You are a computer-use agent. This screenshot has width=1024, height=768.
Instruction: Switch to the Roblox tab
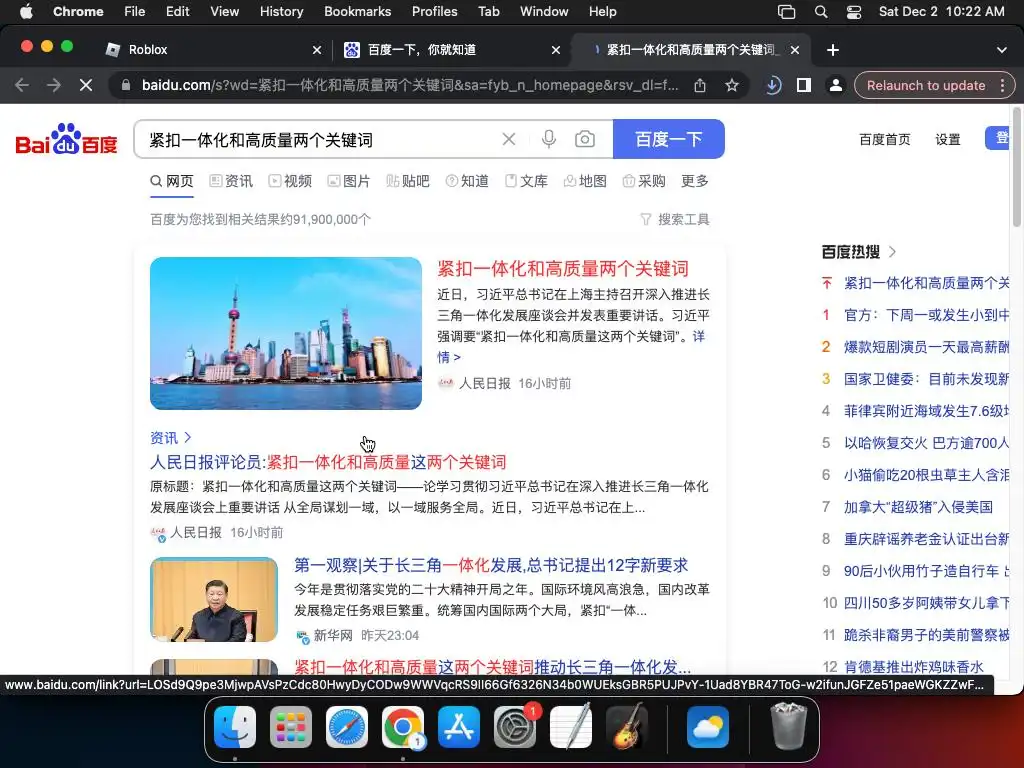tap(214, 50)
